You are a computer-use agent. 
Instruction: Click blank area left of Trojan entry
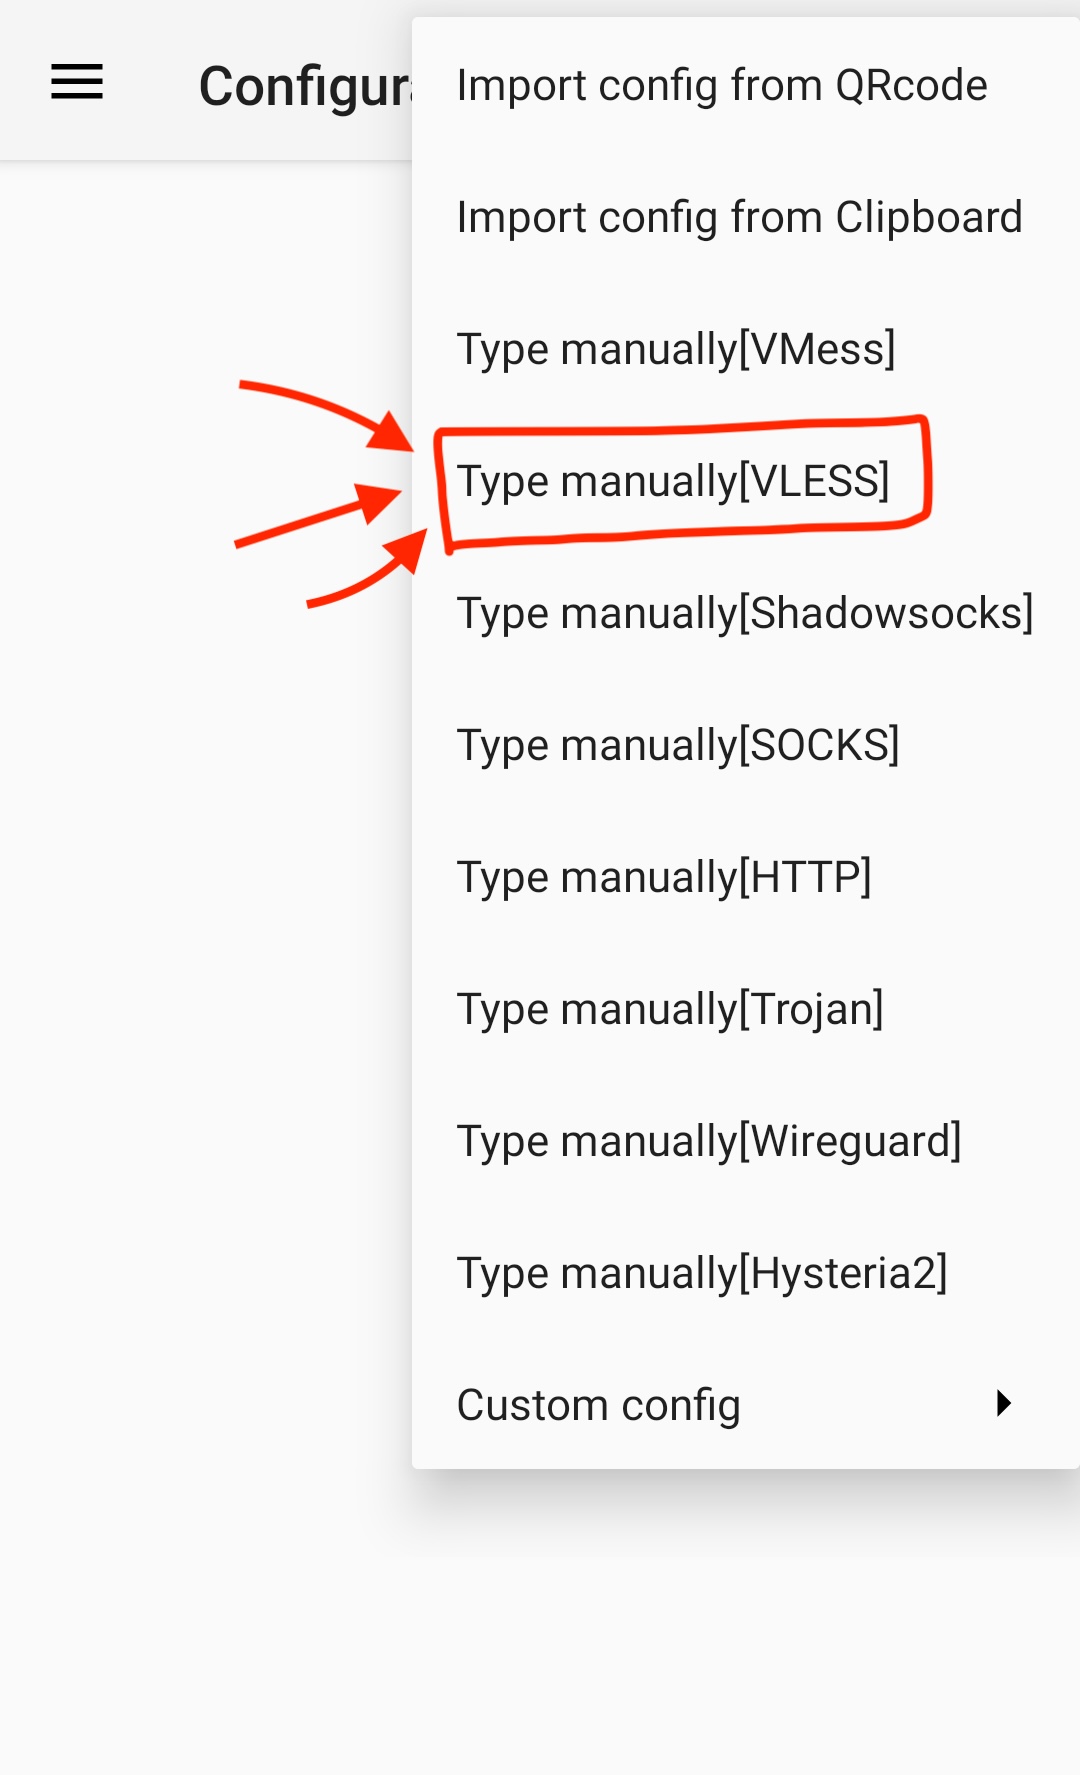(x=200, y=1010)
